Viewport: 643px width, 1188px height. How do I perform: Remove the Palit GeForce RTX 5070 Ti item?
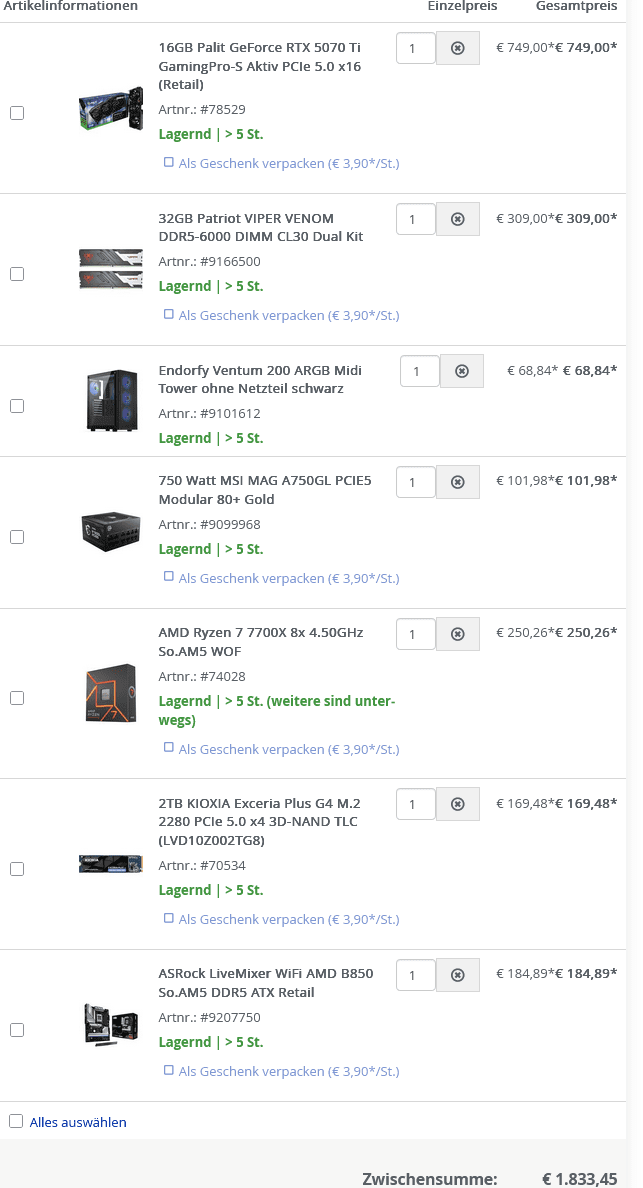click(458, 48)
